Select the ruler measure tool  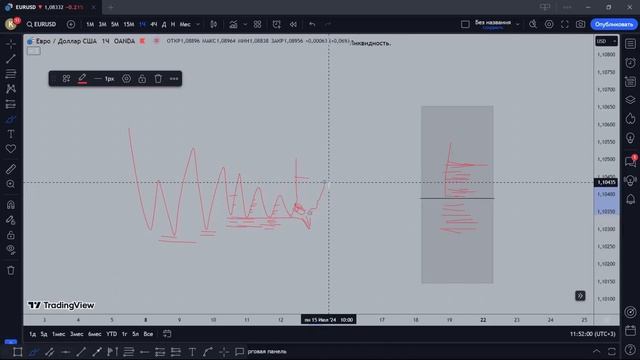(11, 169)
